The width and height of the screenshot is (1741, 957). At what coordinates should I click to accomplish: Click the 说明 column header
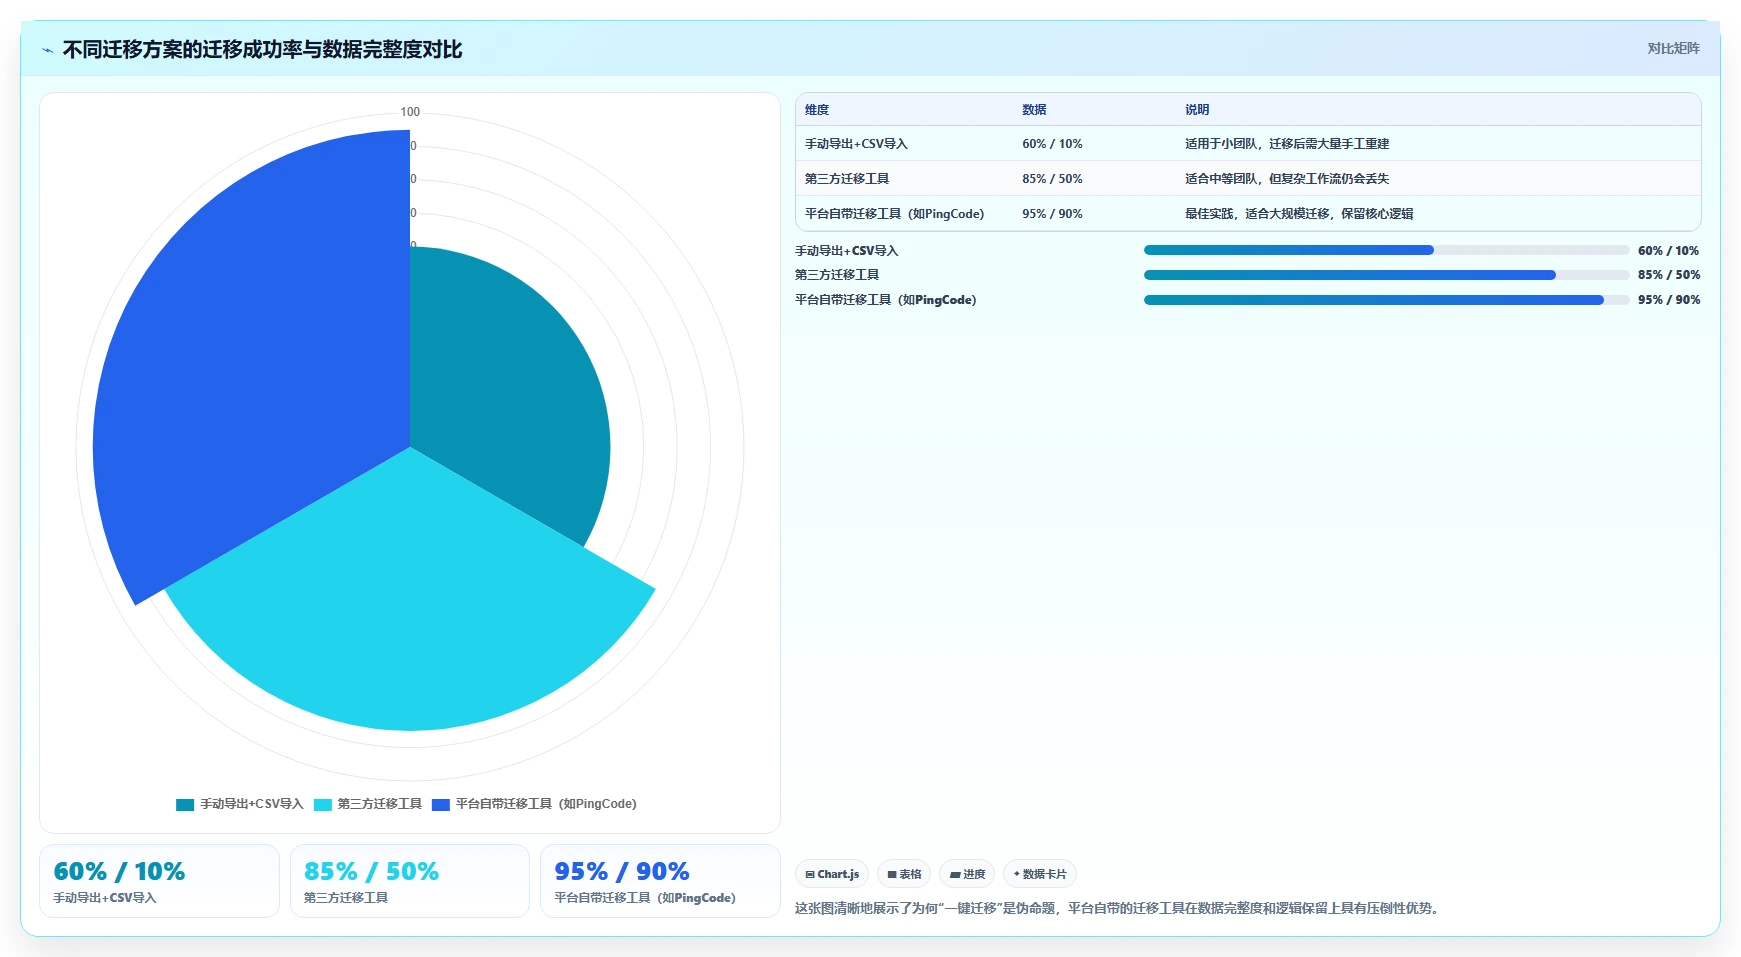coord(1197,110)
